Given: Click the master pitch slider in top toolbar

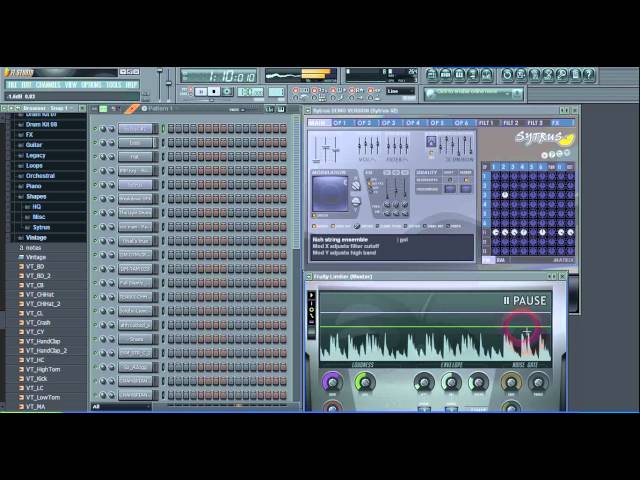Looking at the screenshot, I should pyautogui.click(x=169, y=85).
